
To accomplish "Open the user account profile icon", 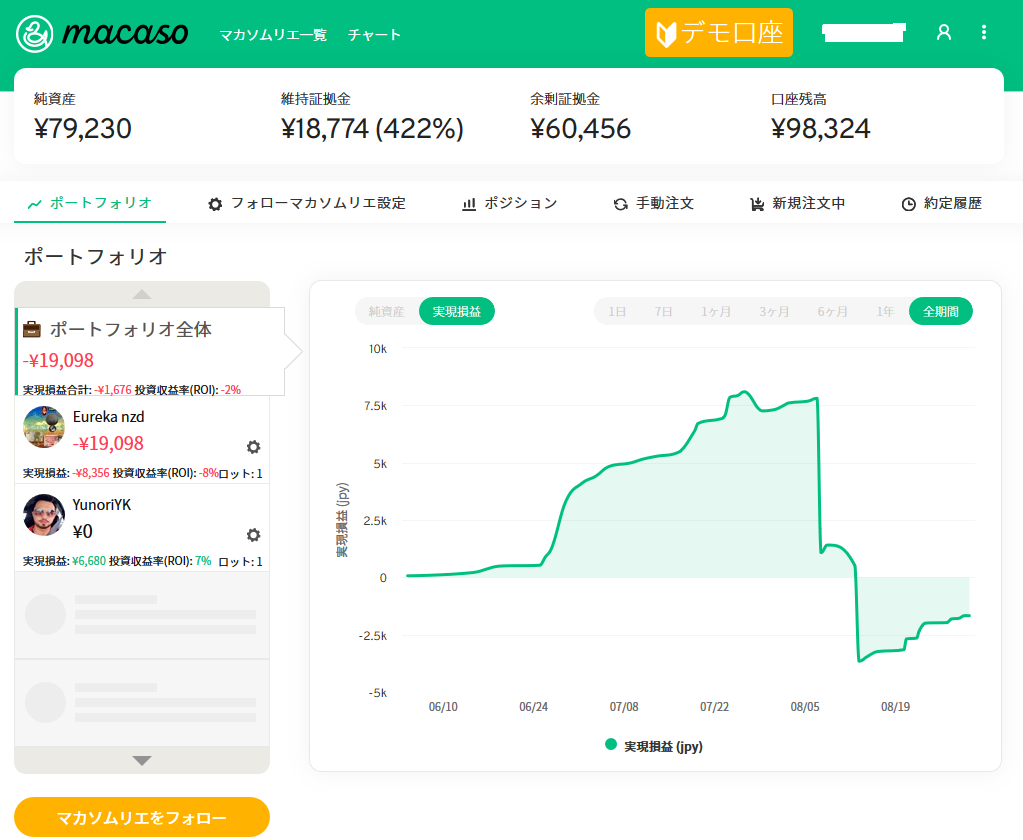I will point(943,32).
